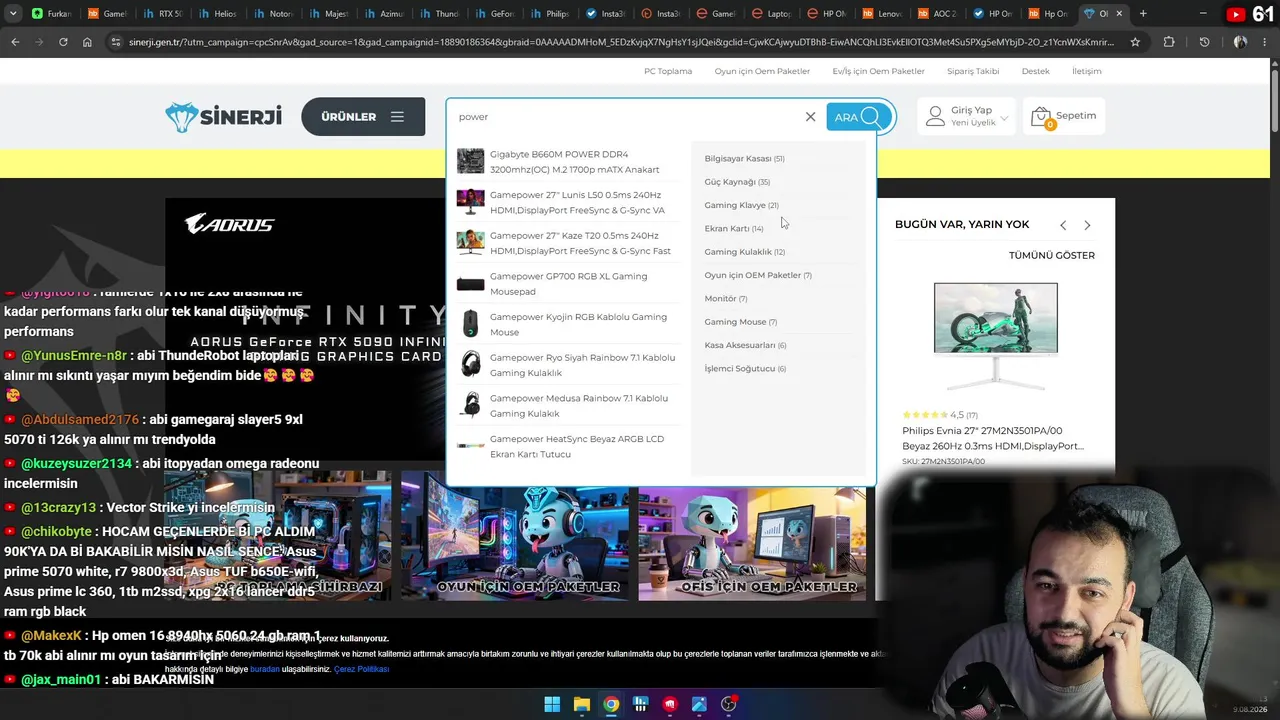Close the active Sinerji browser tab
This screenshot has width=1280, height=720.
(x=1119, y=14)
